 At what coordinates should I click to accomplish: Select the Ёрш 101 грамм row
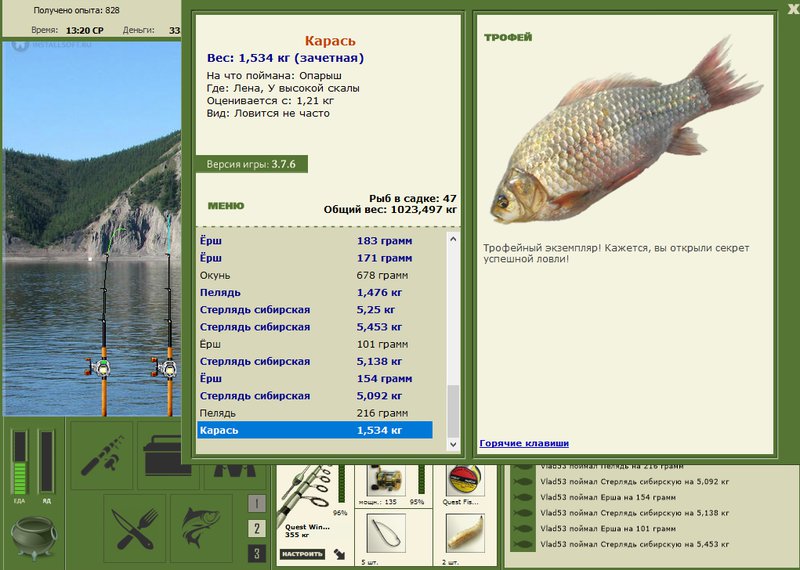point(315,344)
